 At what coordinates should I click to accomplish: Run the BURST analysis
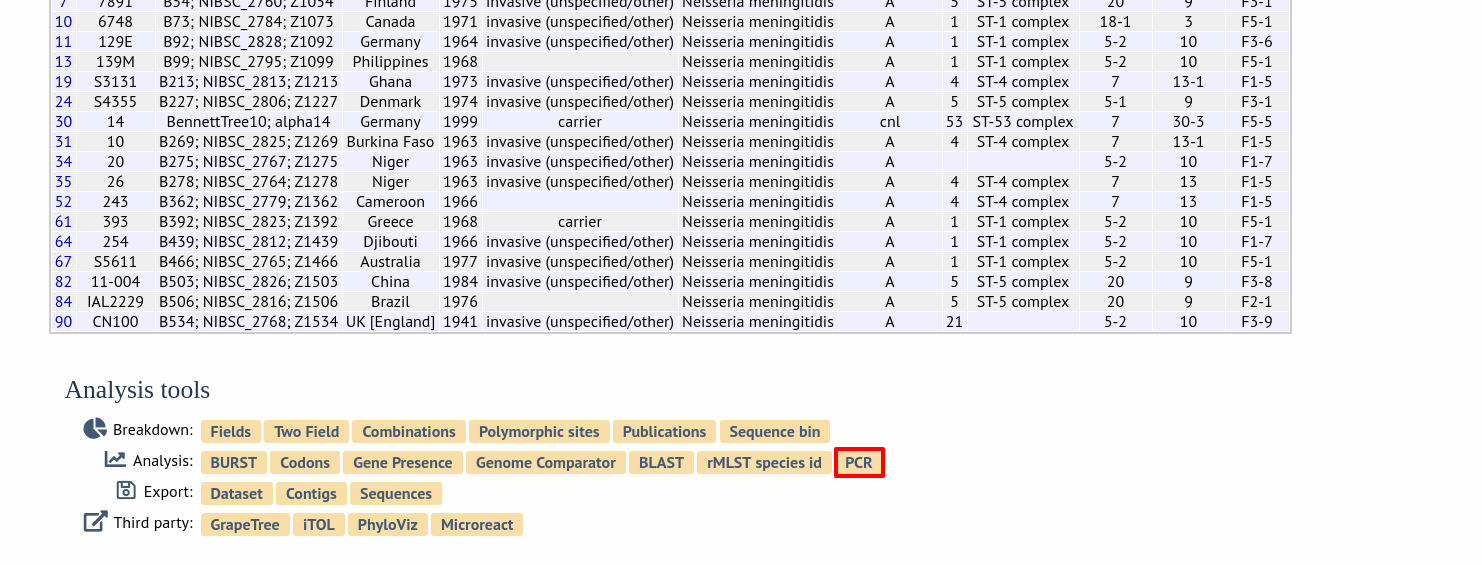click(x=234, y=463)
